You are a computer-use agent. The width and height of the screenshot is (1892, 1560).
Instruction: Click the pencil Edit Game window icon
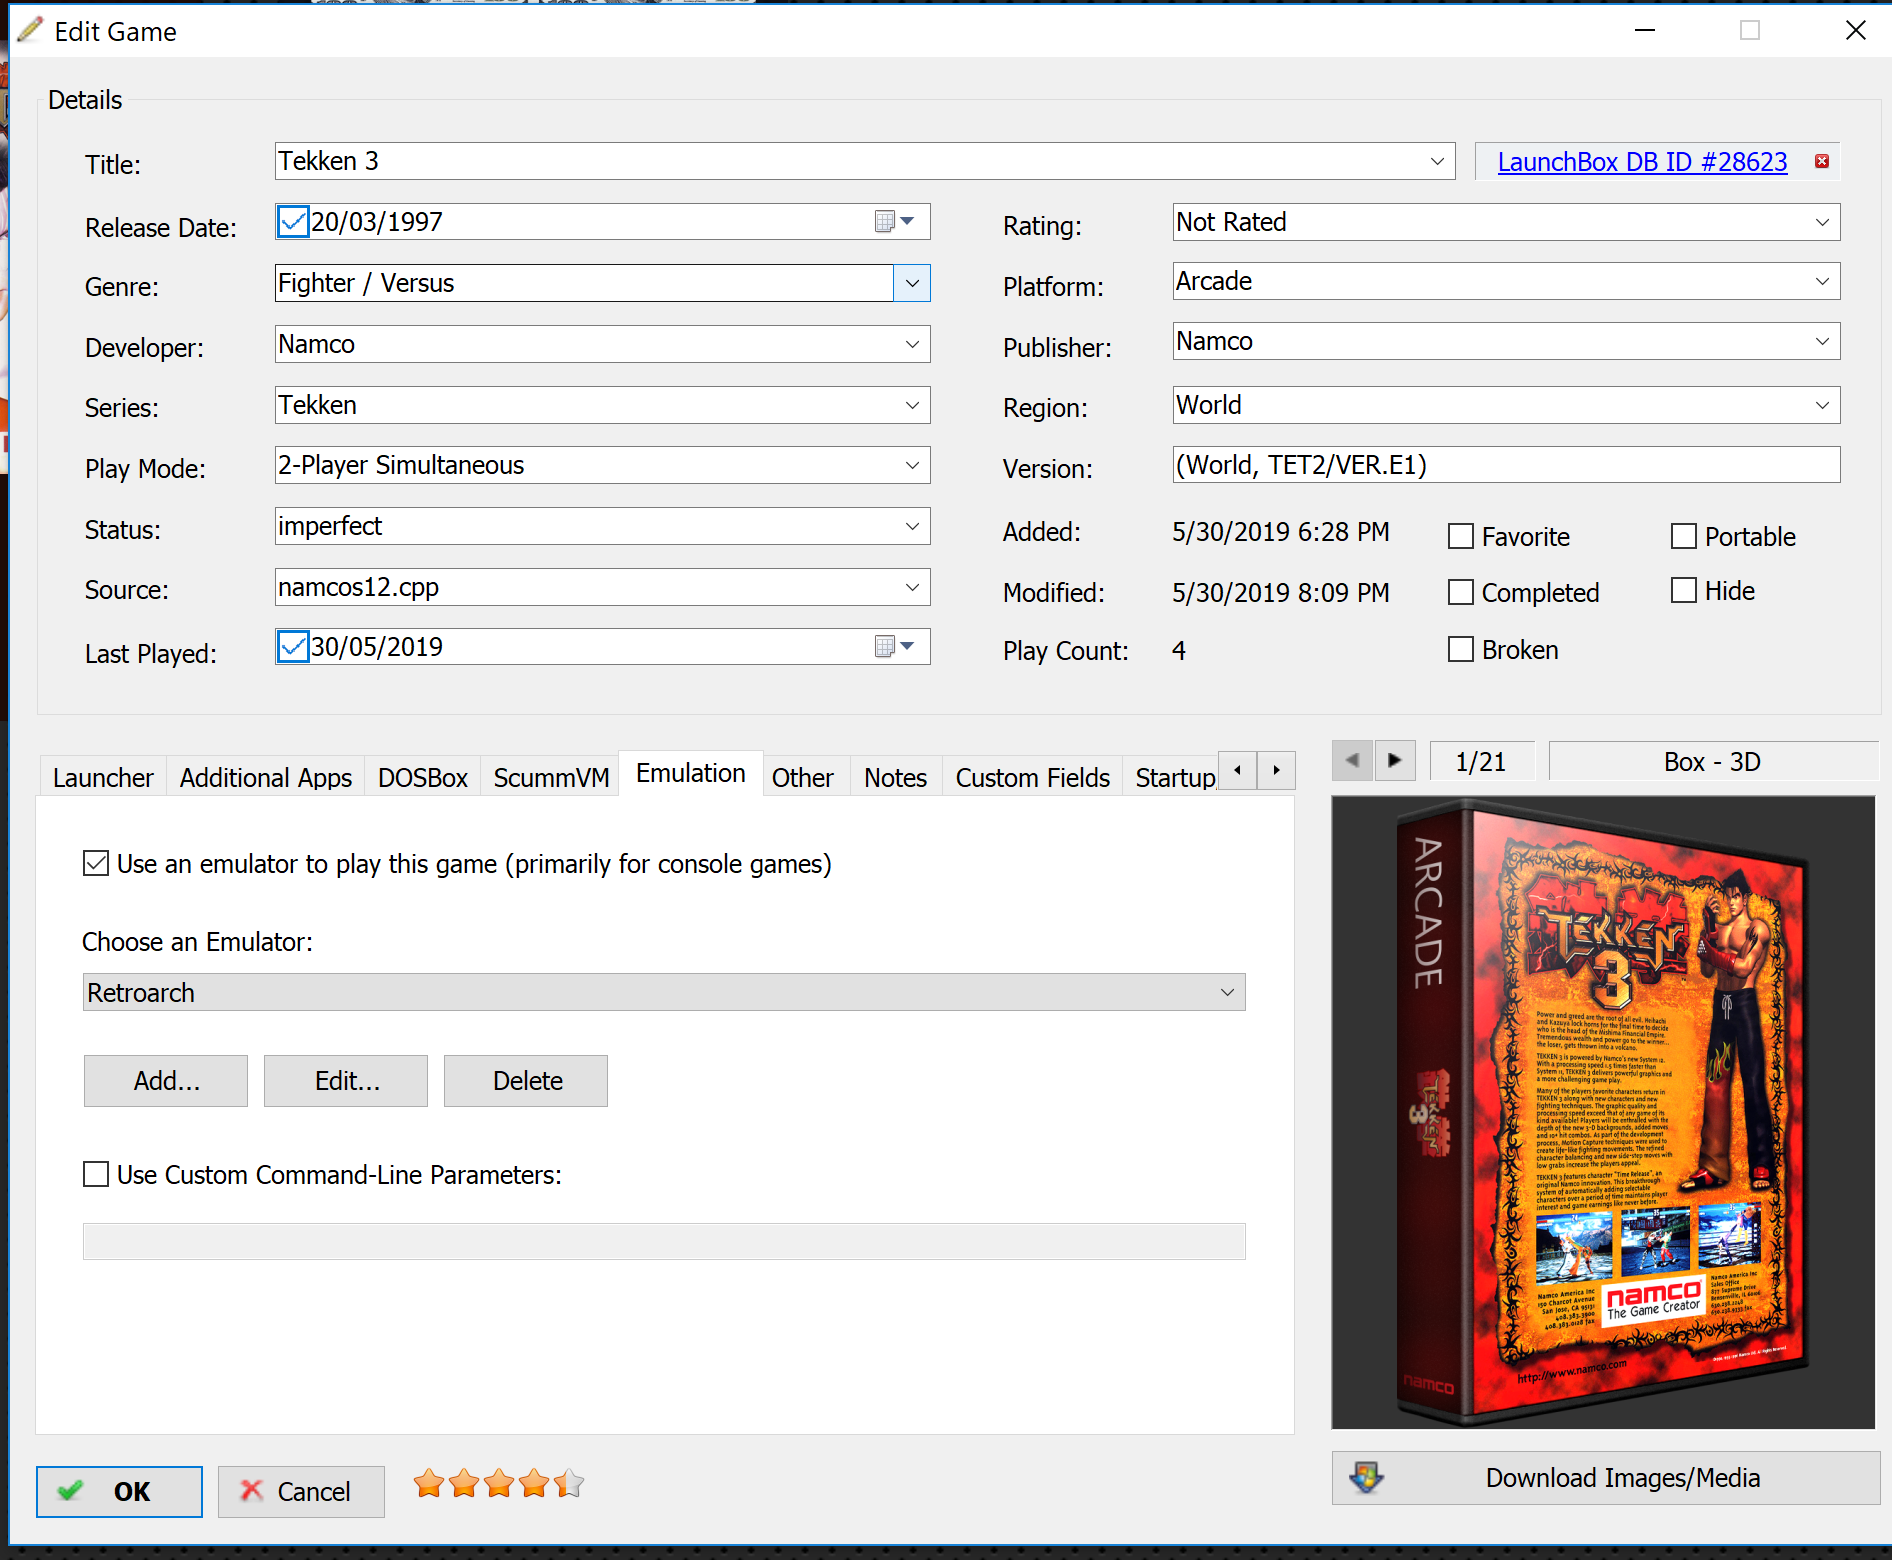pos(30,30)
